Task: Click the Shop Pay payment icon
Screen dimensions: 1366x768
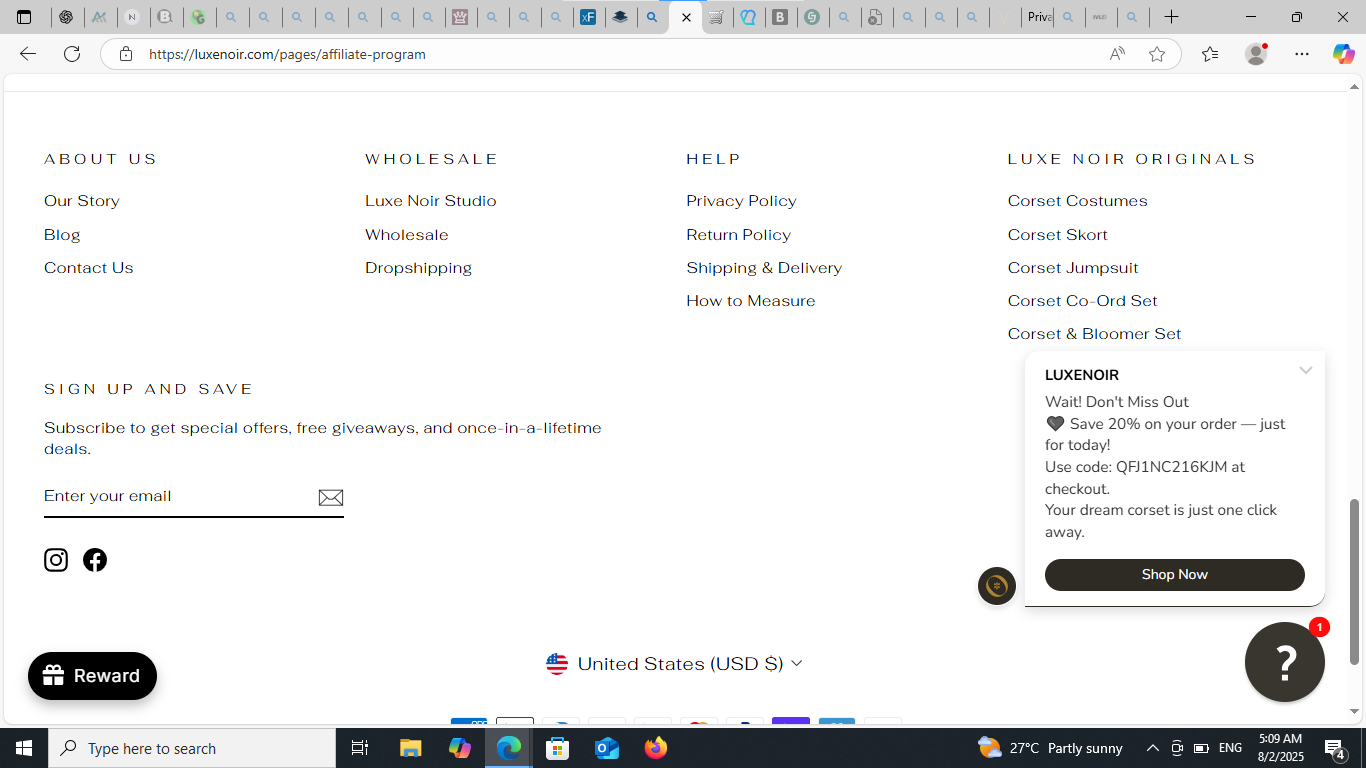Action: pyautogui.click(x=791, y=722)
